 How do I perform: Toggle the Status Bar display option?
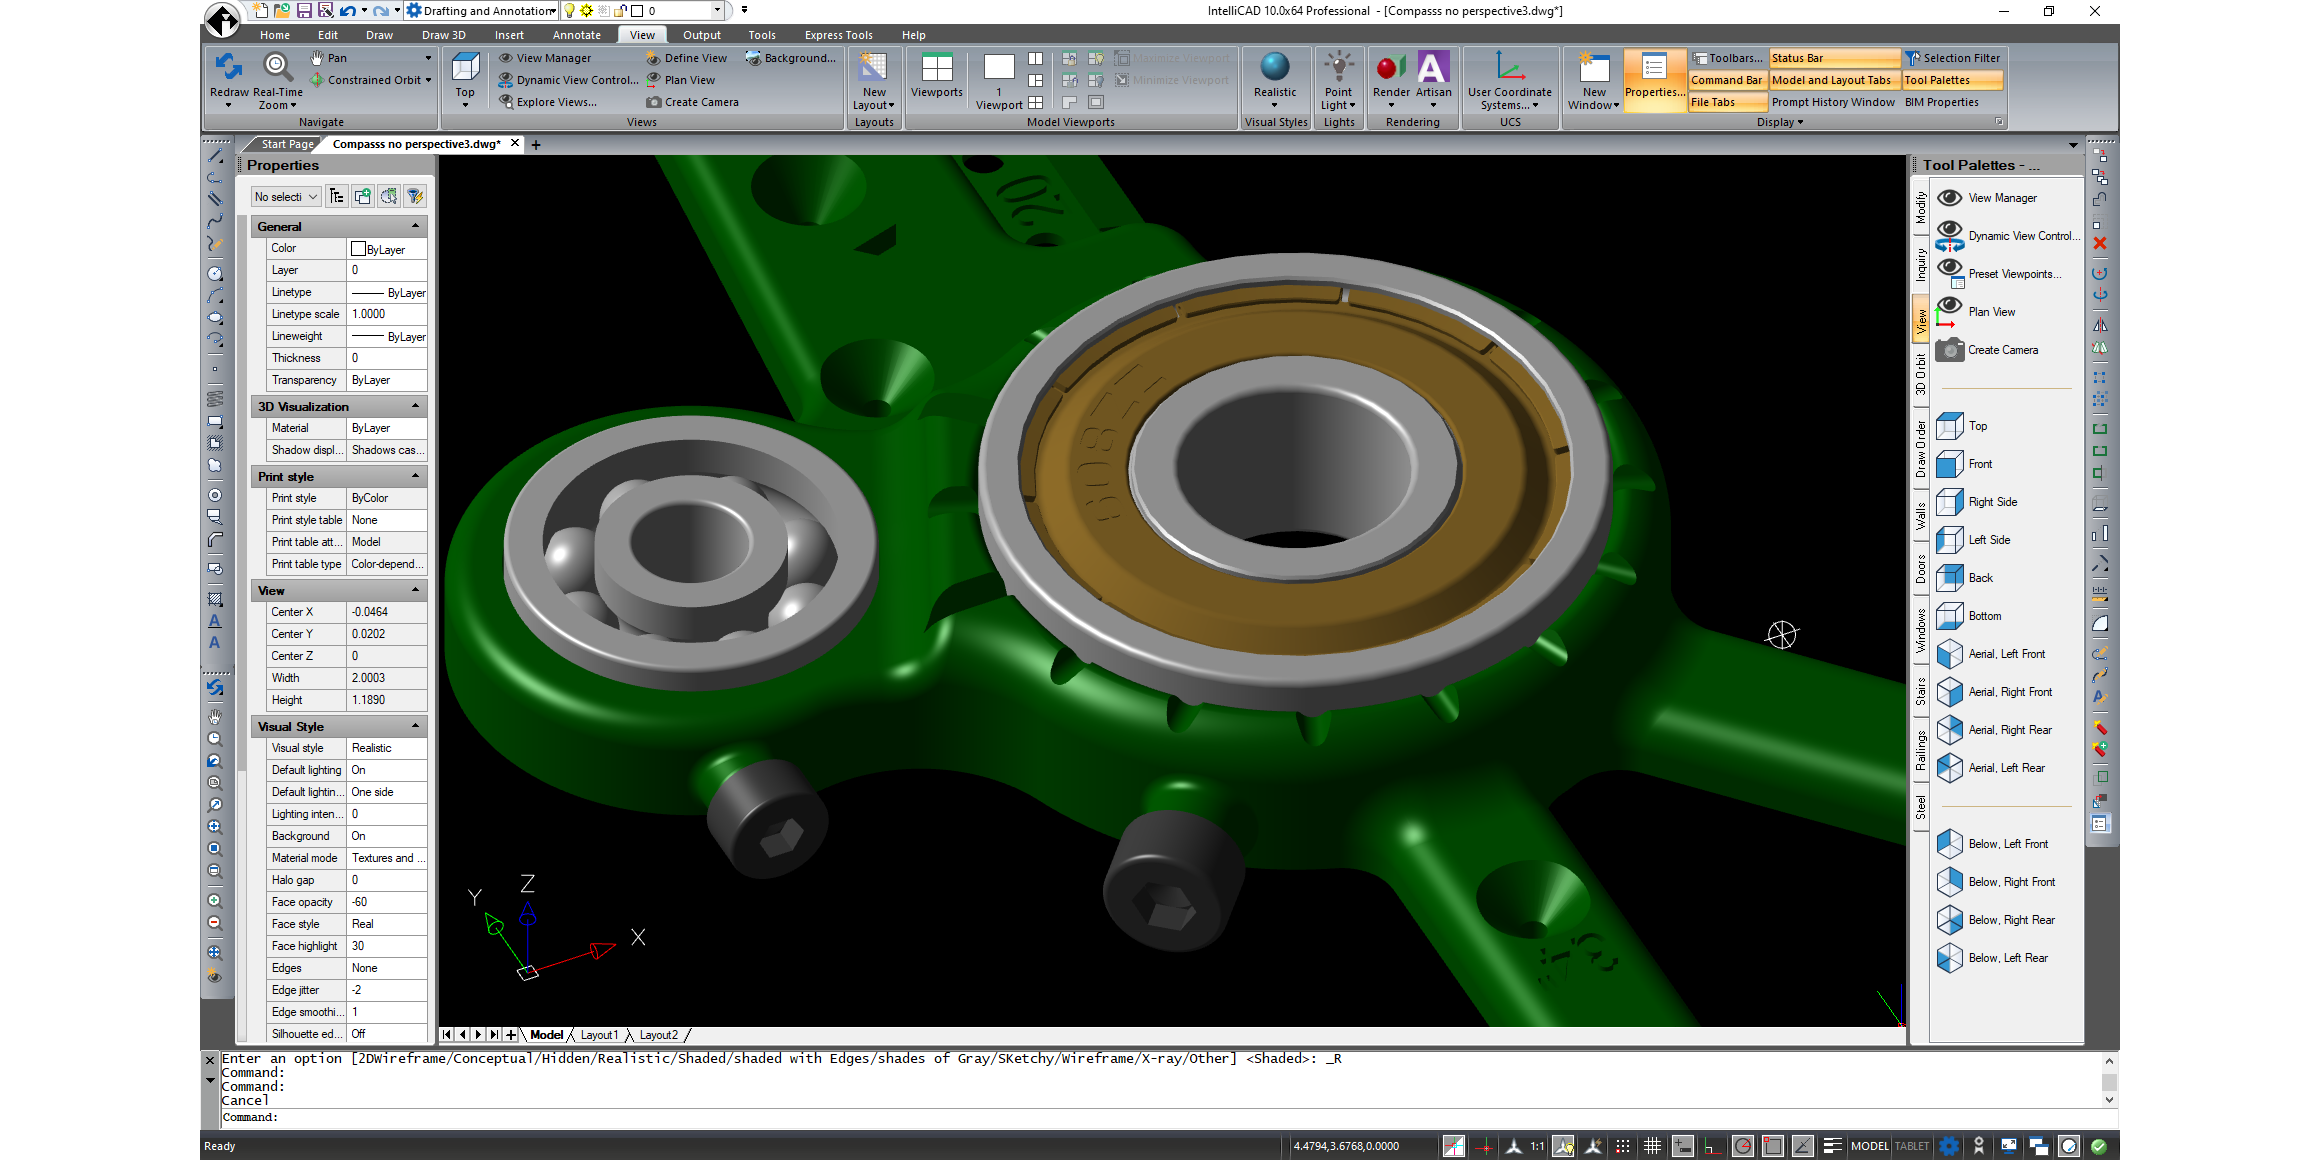[x=1835, y=58]
